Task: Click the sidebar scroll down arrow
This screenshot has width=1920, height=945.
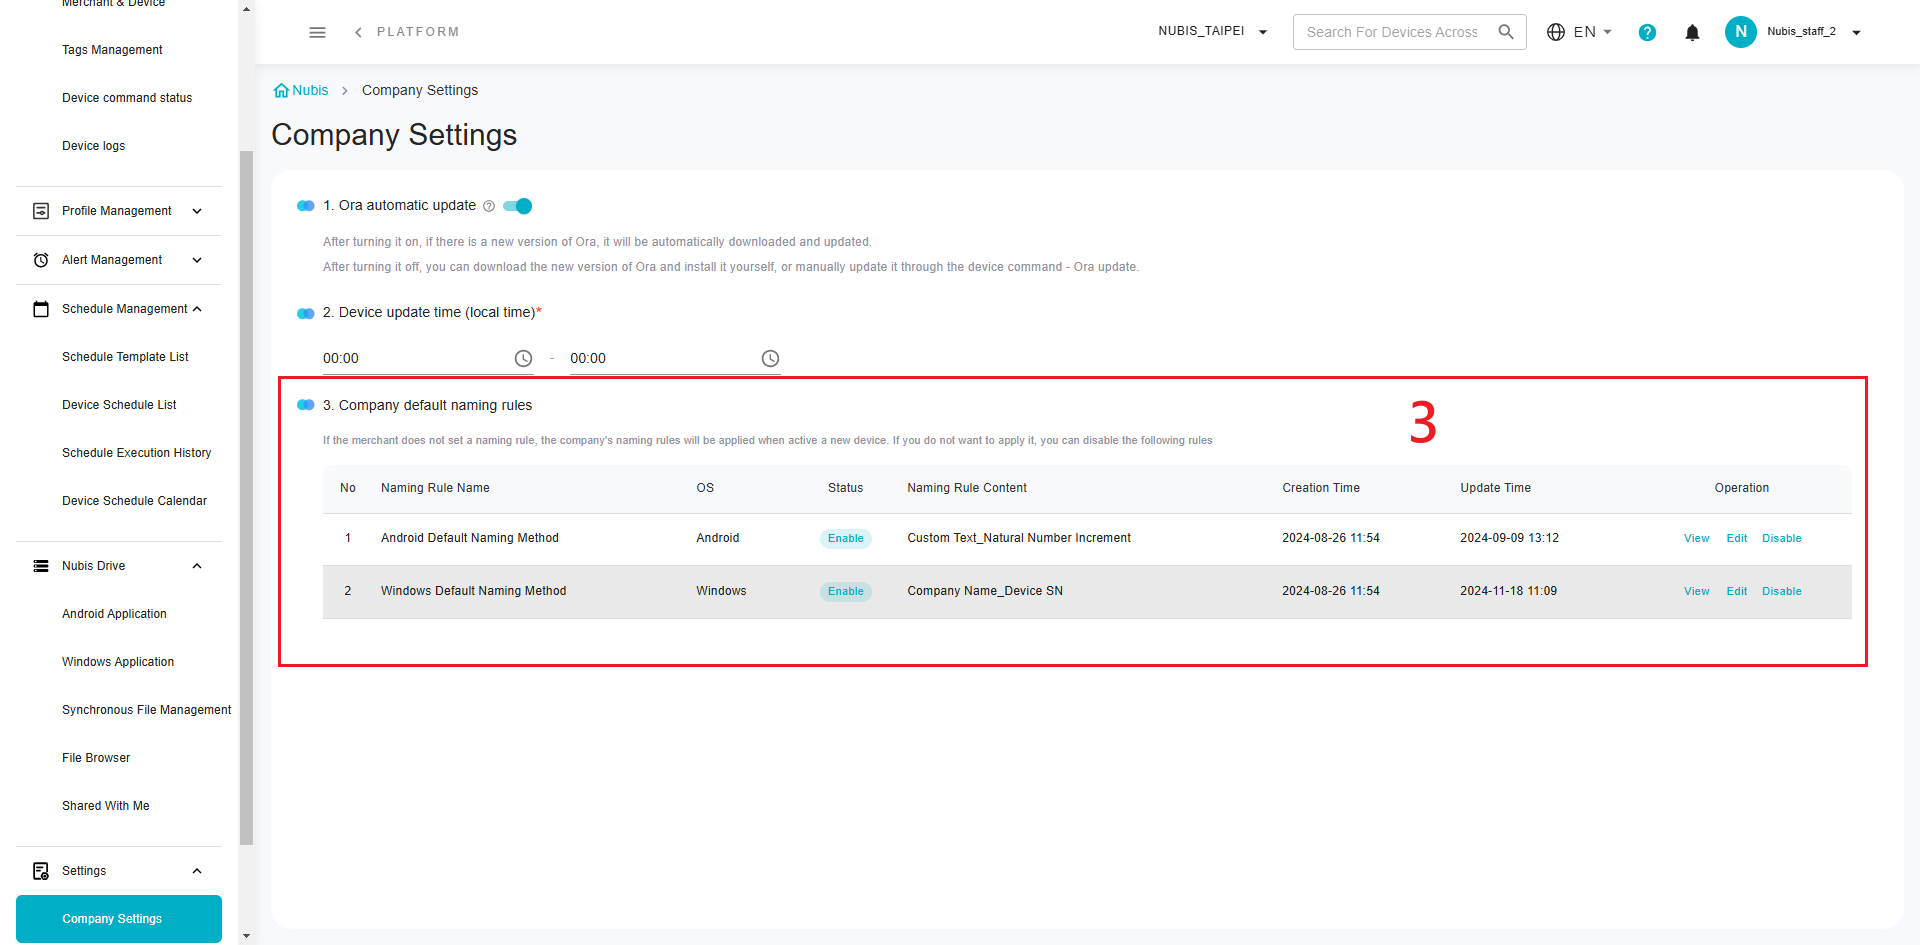Action: click(246, 936)
